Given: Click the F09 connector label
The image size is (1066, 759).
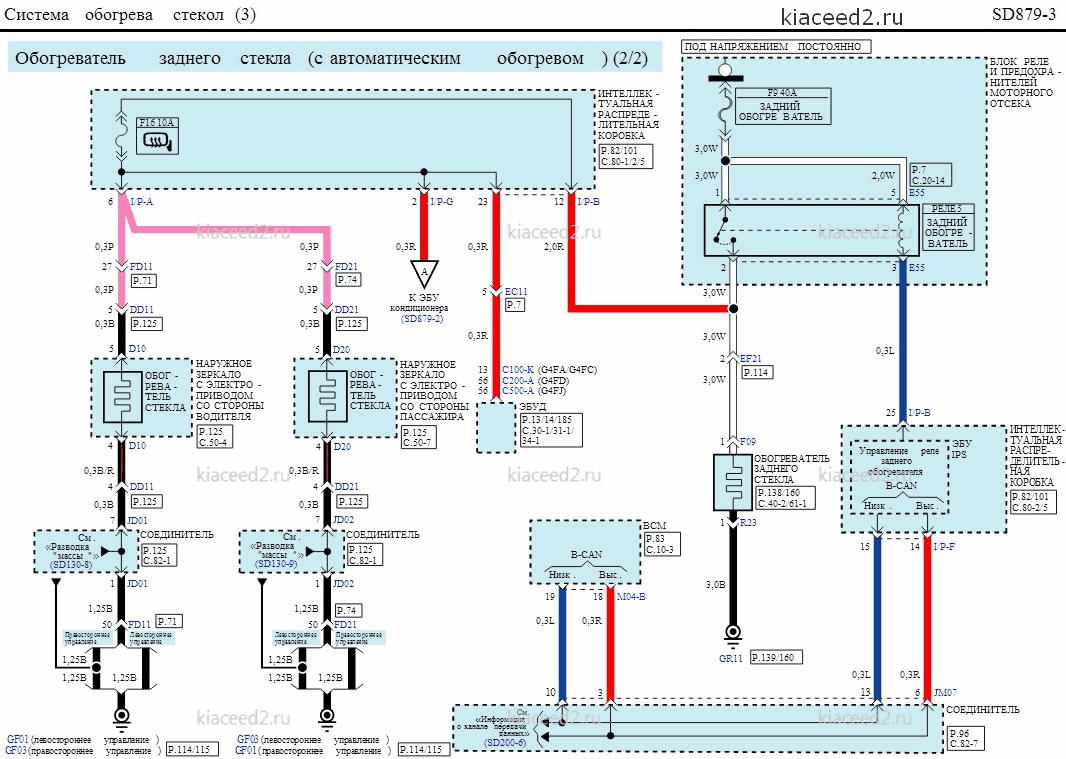Looking at the screenshot, I should 748,441.
